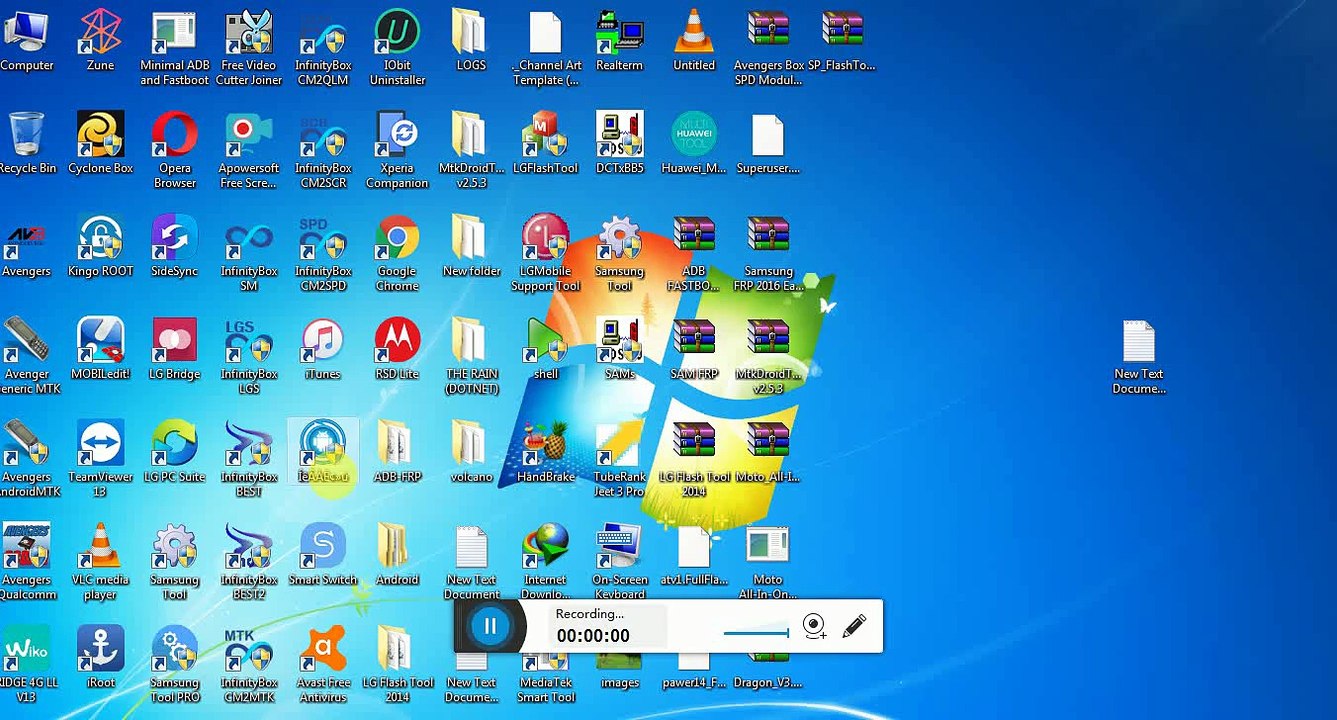Select InfinityBox LGS shortcut
This screenshot has height=720, width=1337.
pyautogui.click(x=249, y=356)
